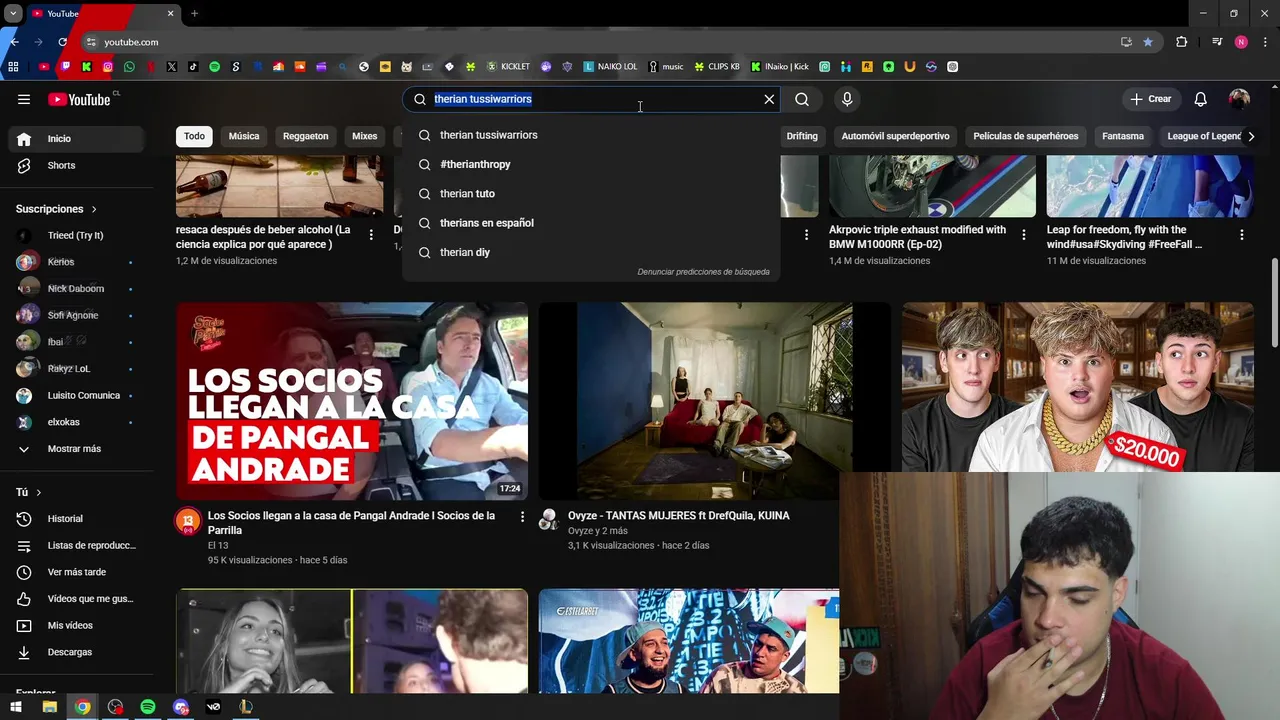Choose suggestion therian diy
This screenshot has width=1280, height=720.
pos(591,252)
